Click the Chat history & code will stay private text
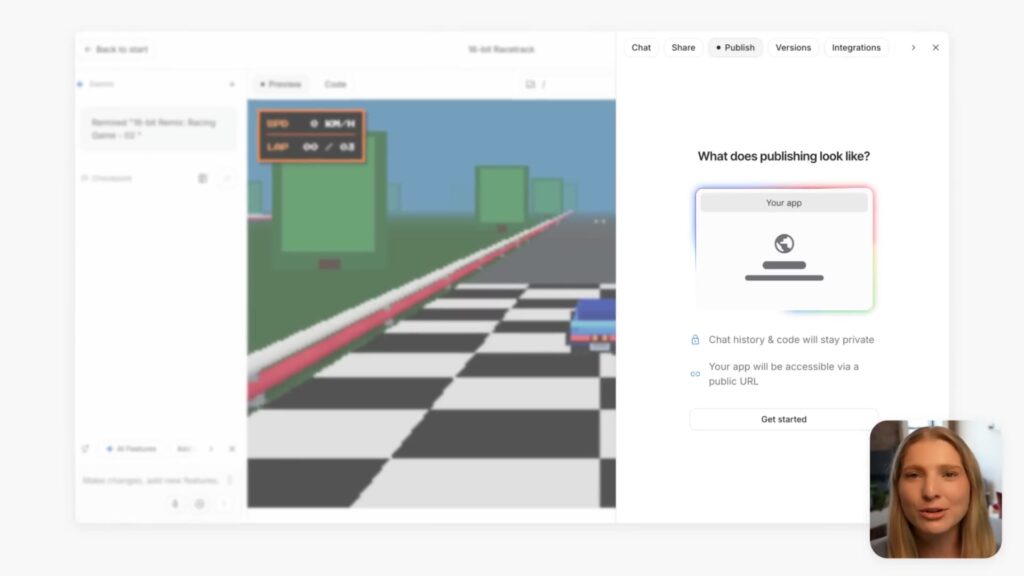Screen dimensions: 1024x576 (791, 340)
